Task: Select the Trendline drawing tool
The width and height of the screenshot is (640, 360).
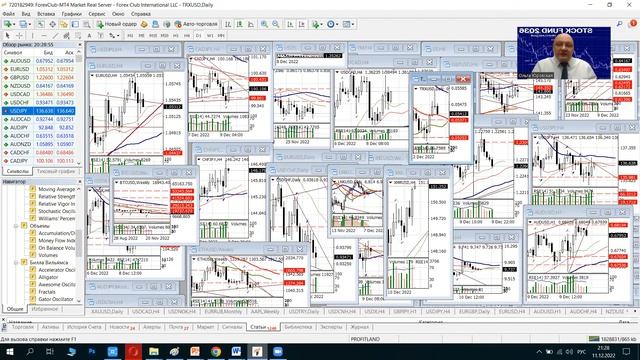Action: 56,36
